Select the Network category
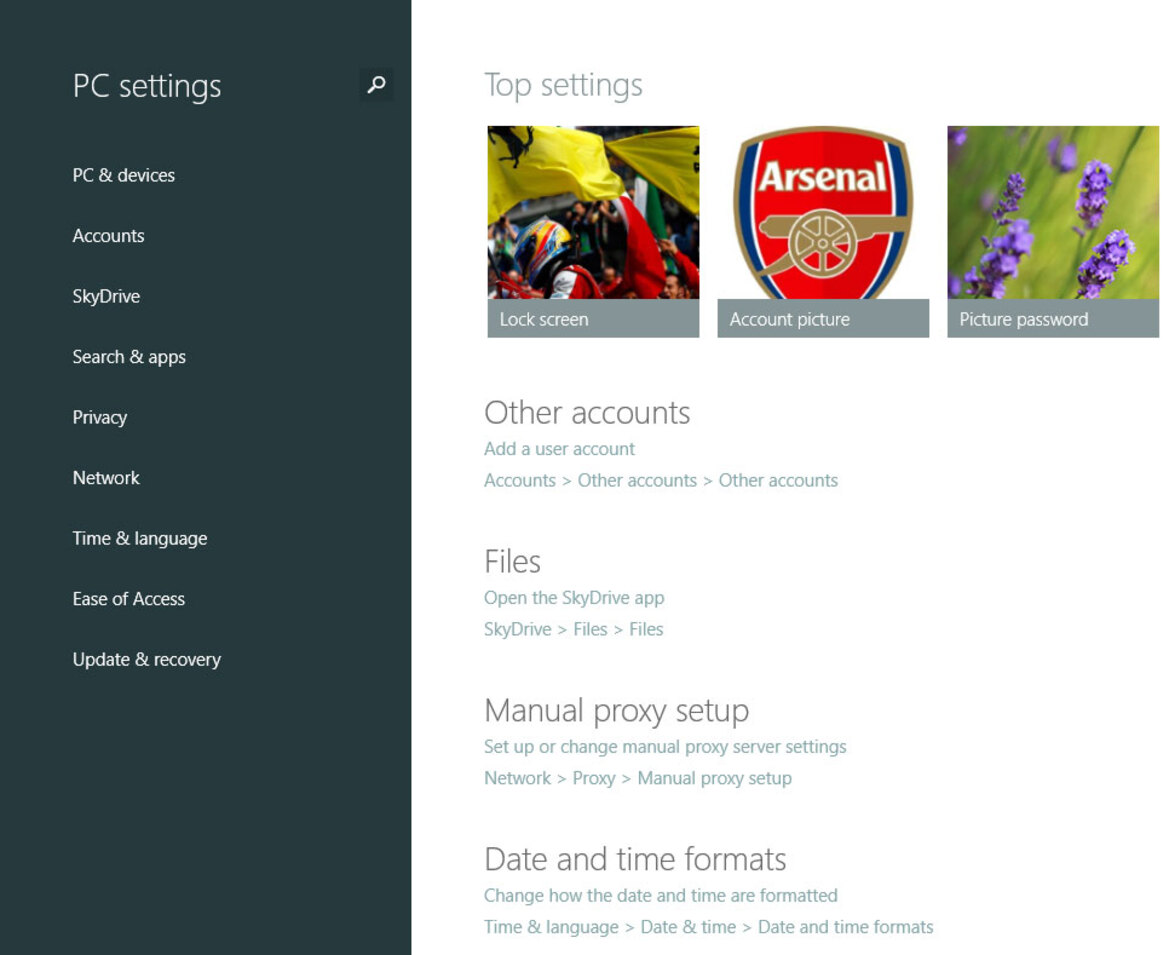The image size is (1169, 955). pos(106,478)
